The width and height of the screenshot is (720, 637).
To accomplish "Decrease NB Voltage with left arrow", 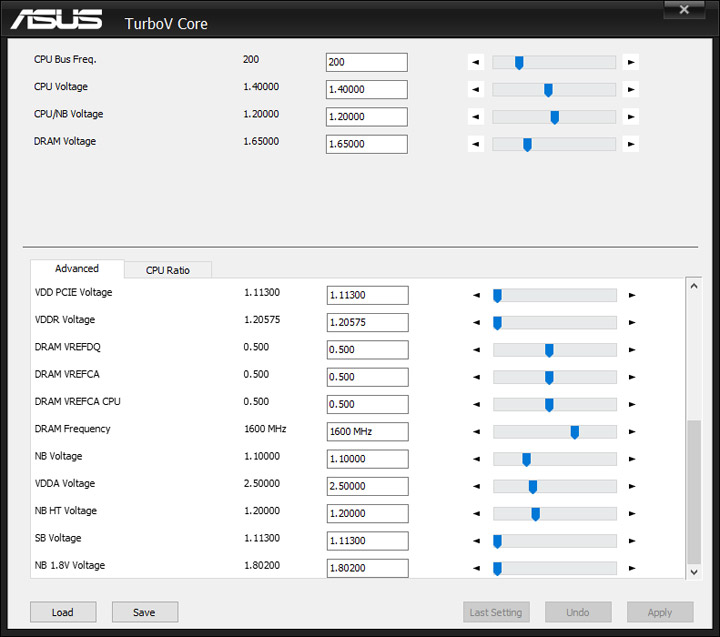I will 477,459.
